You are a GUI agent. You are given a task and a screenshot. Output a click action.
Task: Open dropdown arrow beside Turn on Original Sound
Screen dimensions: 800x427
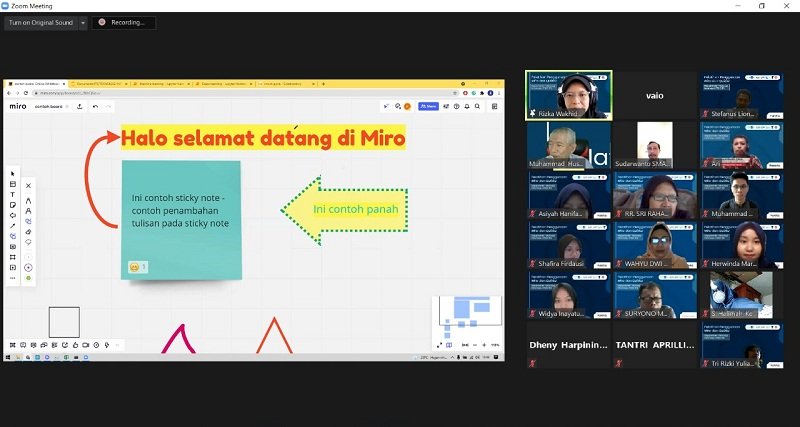point(83,22)
